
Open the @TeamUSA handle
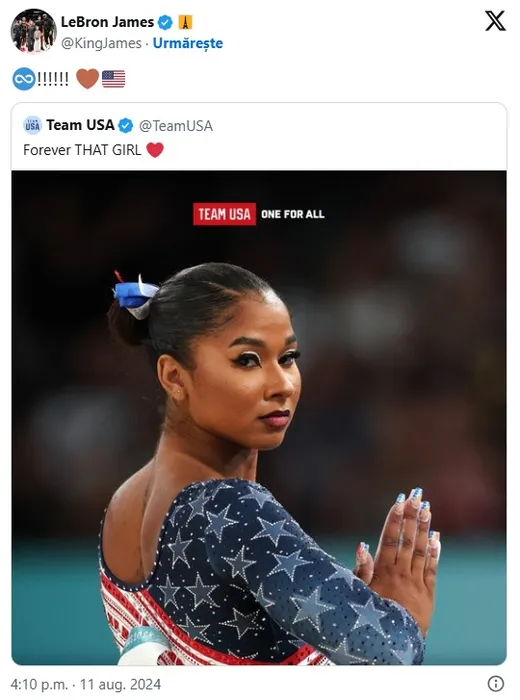(x=176, y=126)
